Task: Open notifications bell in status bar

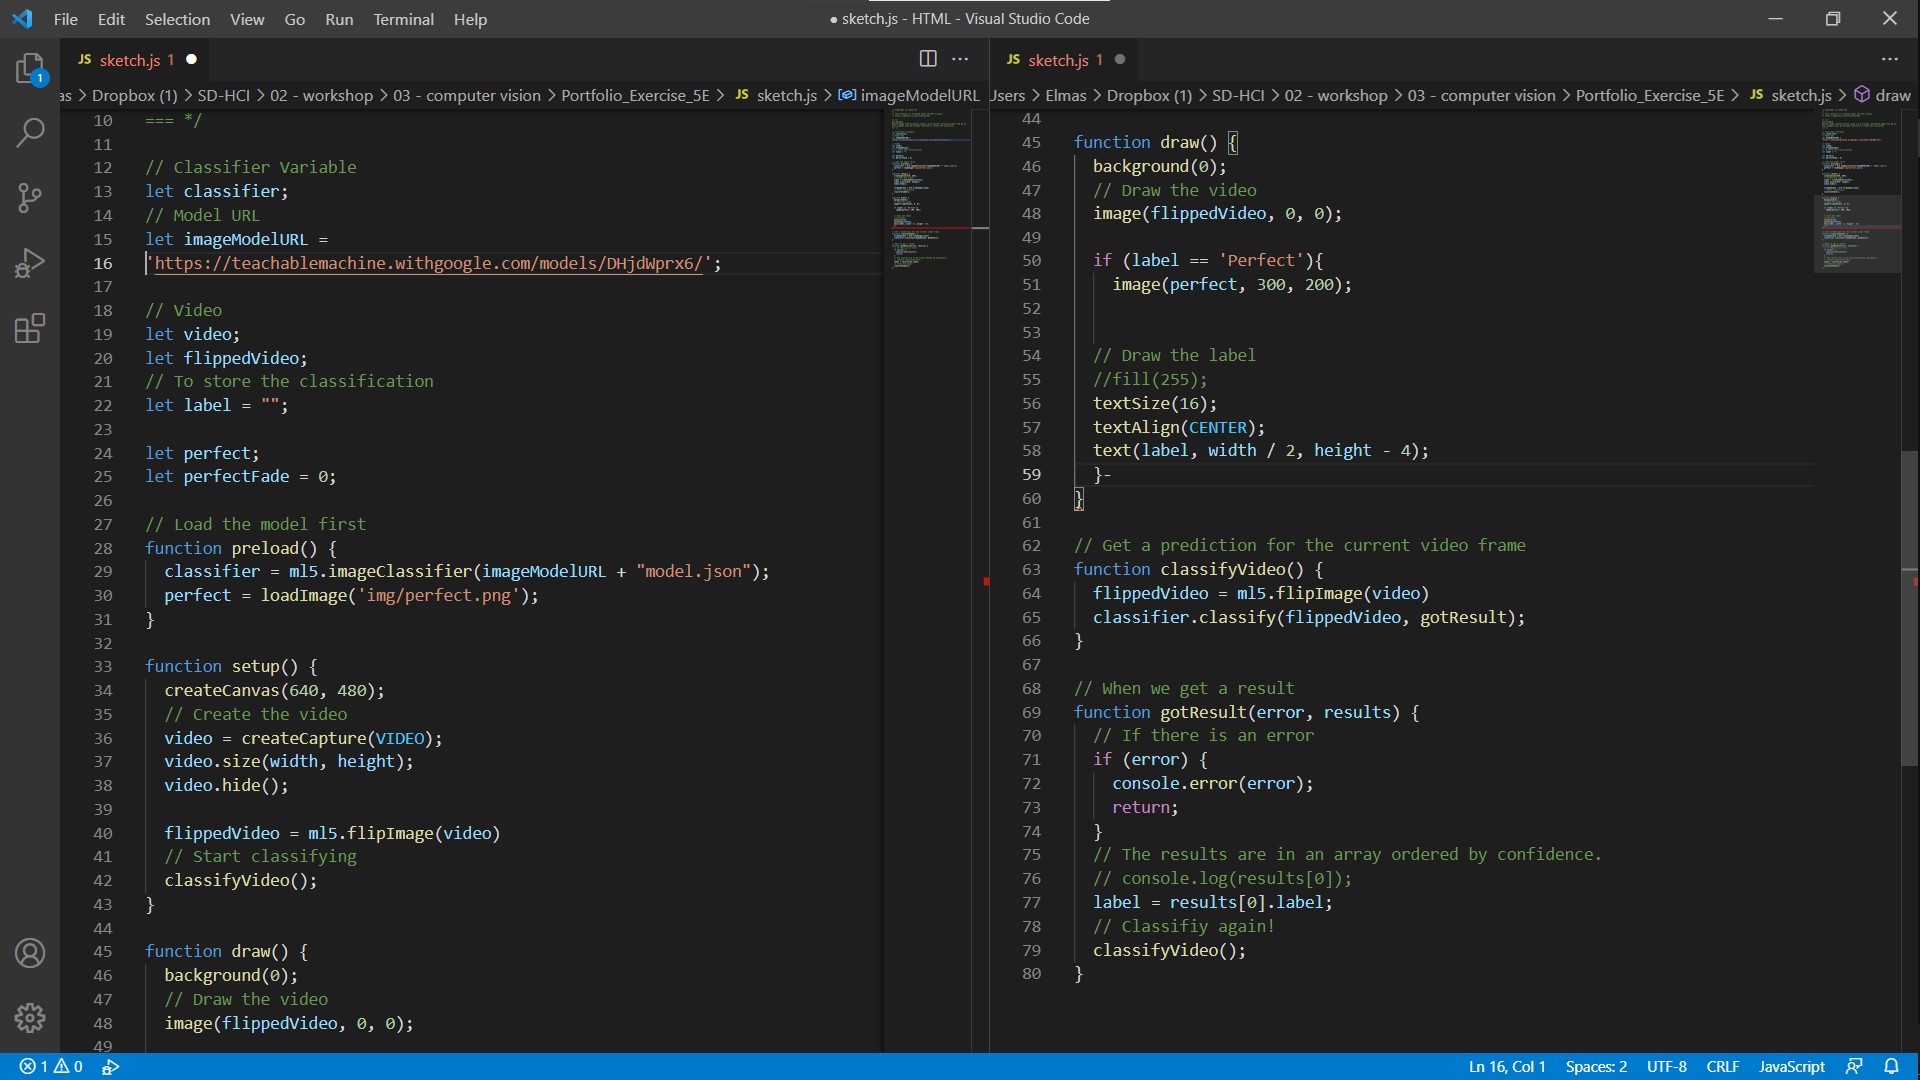Action: coord(1891,1067)
